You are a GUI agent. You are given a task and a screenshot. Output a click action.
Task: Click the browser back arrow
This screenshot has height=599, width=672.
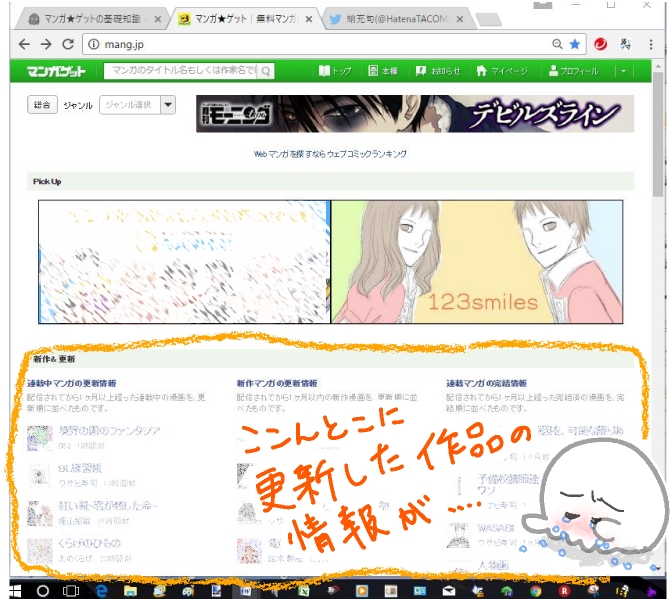pos(24,44)
